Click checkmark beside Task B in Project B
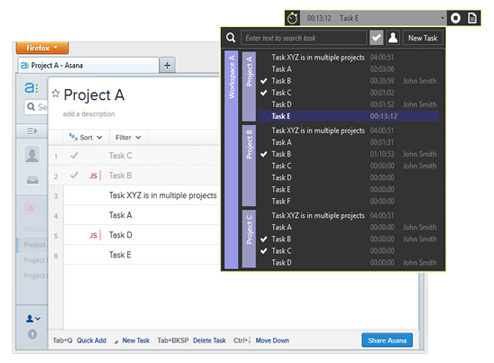 pyautogui.click(x=264, y=154)
